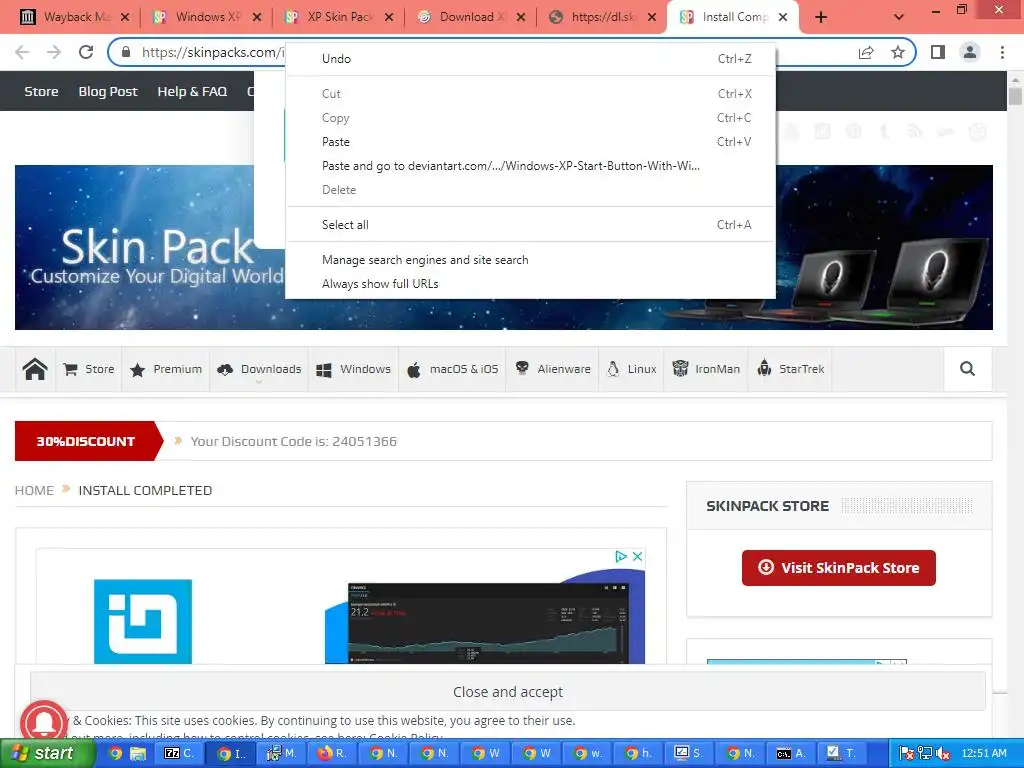1024x768 pixels.
Task: Open the Chrome three-dot menu
Action: (x=1002, y=52)
